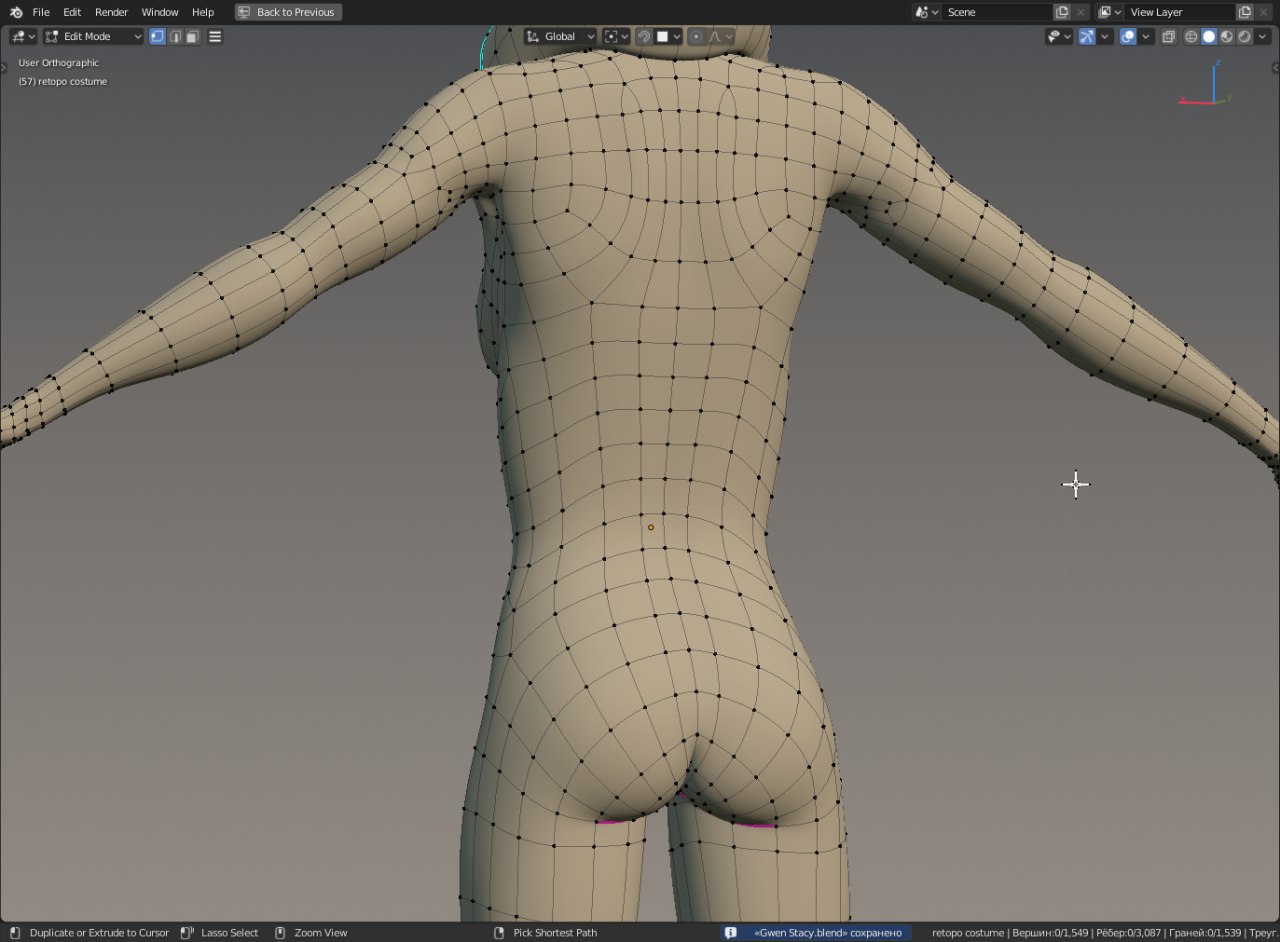Click the orange object origin dot
1280x942 pixels.
651,527
